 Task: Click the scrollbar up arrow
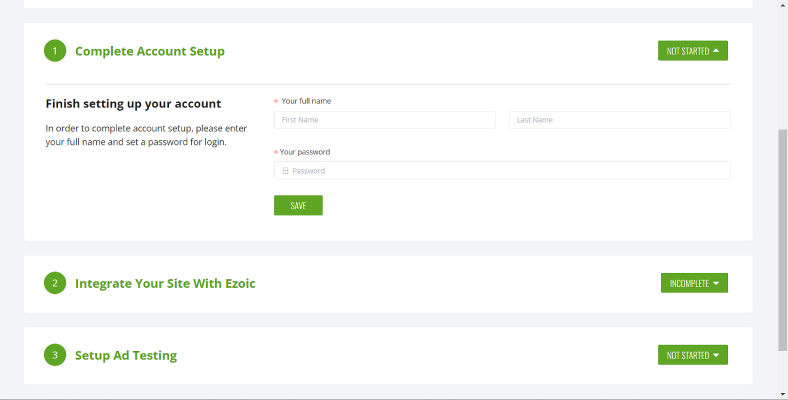click(783, 4)
